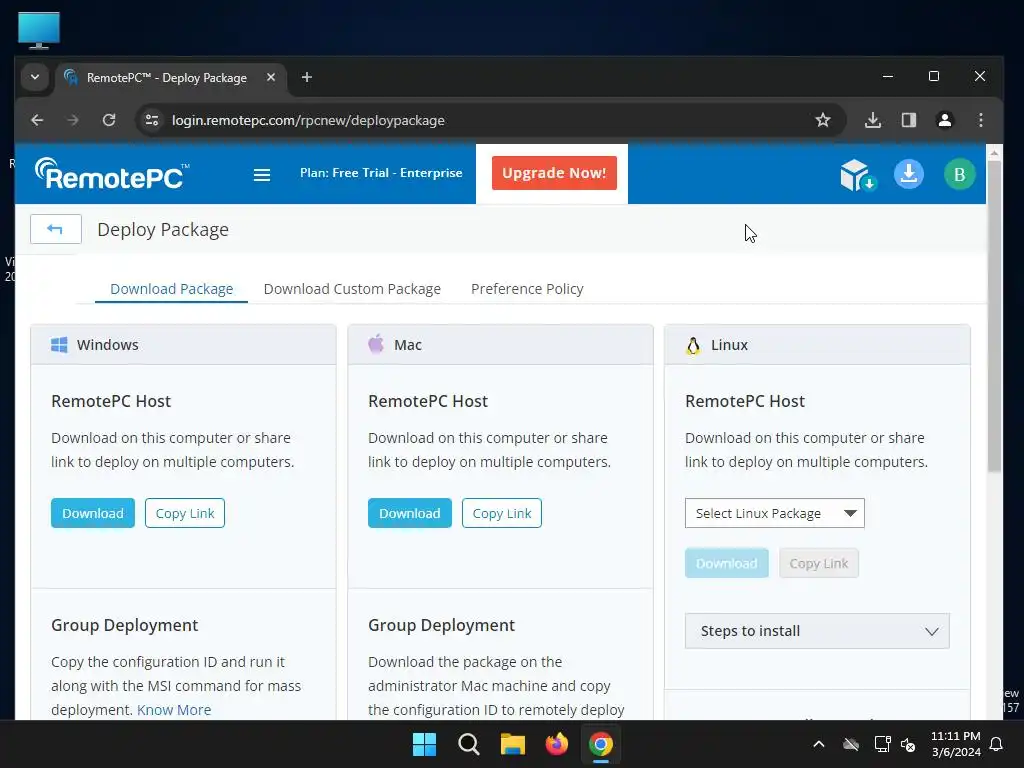Go back using the Deploy Package back arrow
Viewport: 1024px width, 768px height.
(56, 229)
